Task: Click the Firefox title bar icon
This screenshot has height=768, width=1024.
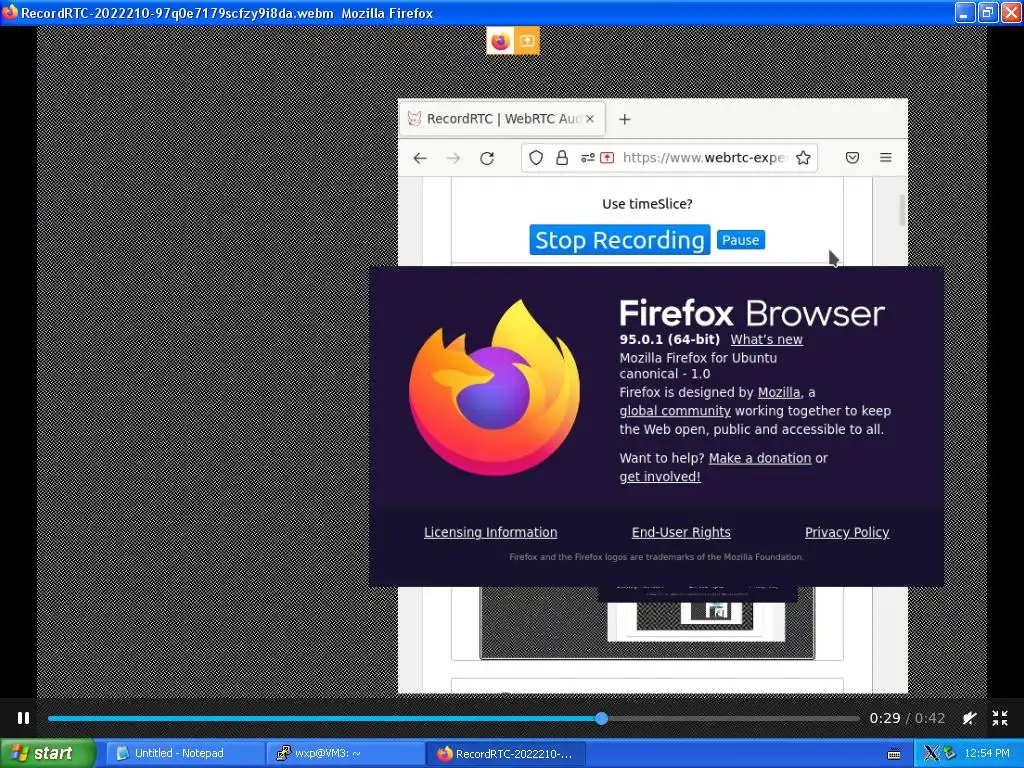Action: coord(10,12)
